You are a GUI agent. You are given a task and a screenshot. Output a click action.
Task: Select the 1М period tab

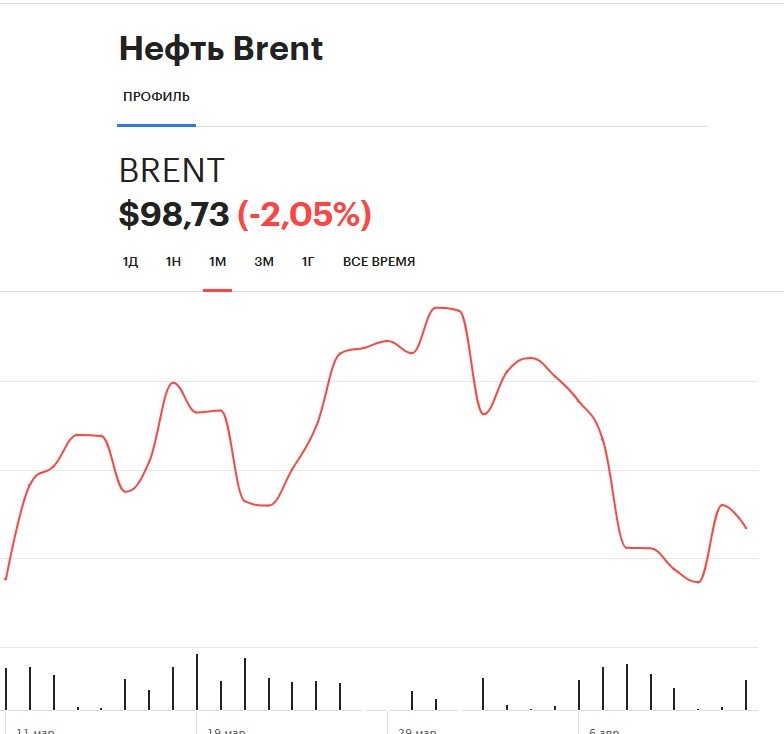pyautogui.click(x=218, y=262)
